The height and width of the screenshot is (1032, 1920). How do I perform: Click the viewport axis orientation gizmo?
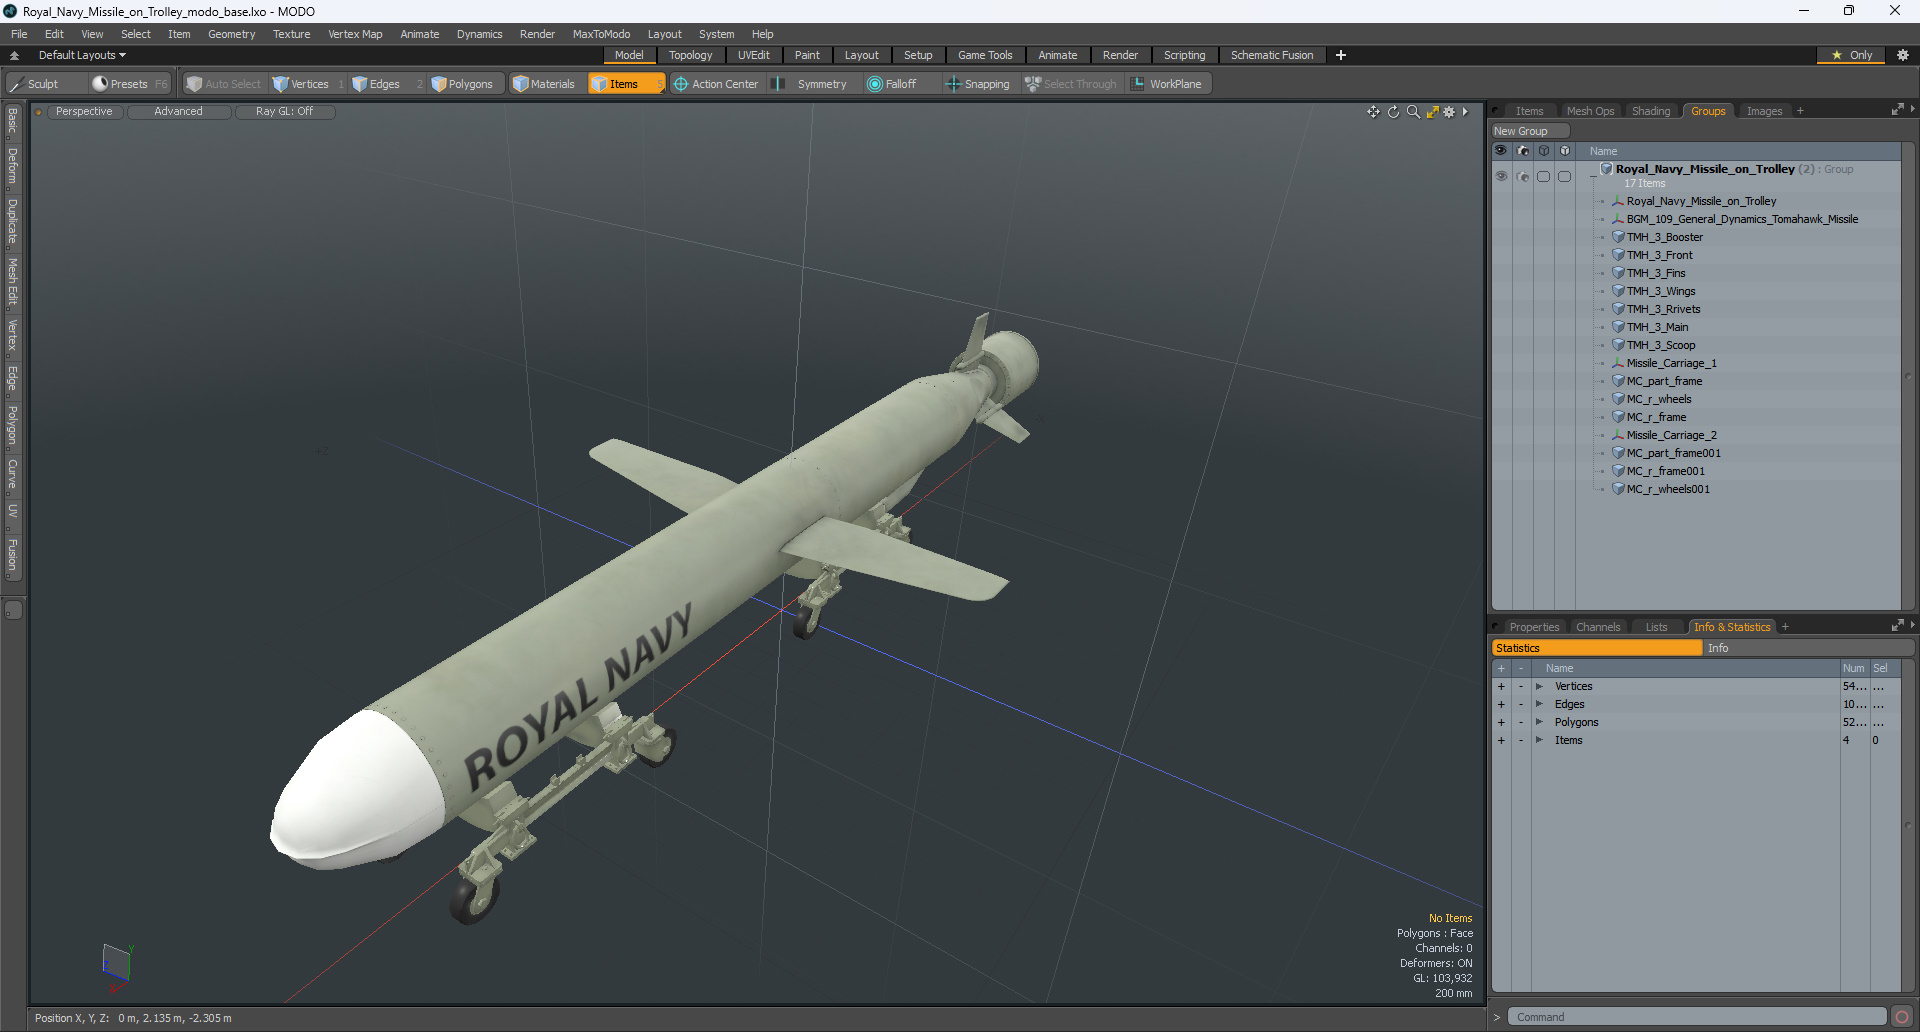[117, 967]
